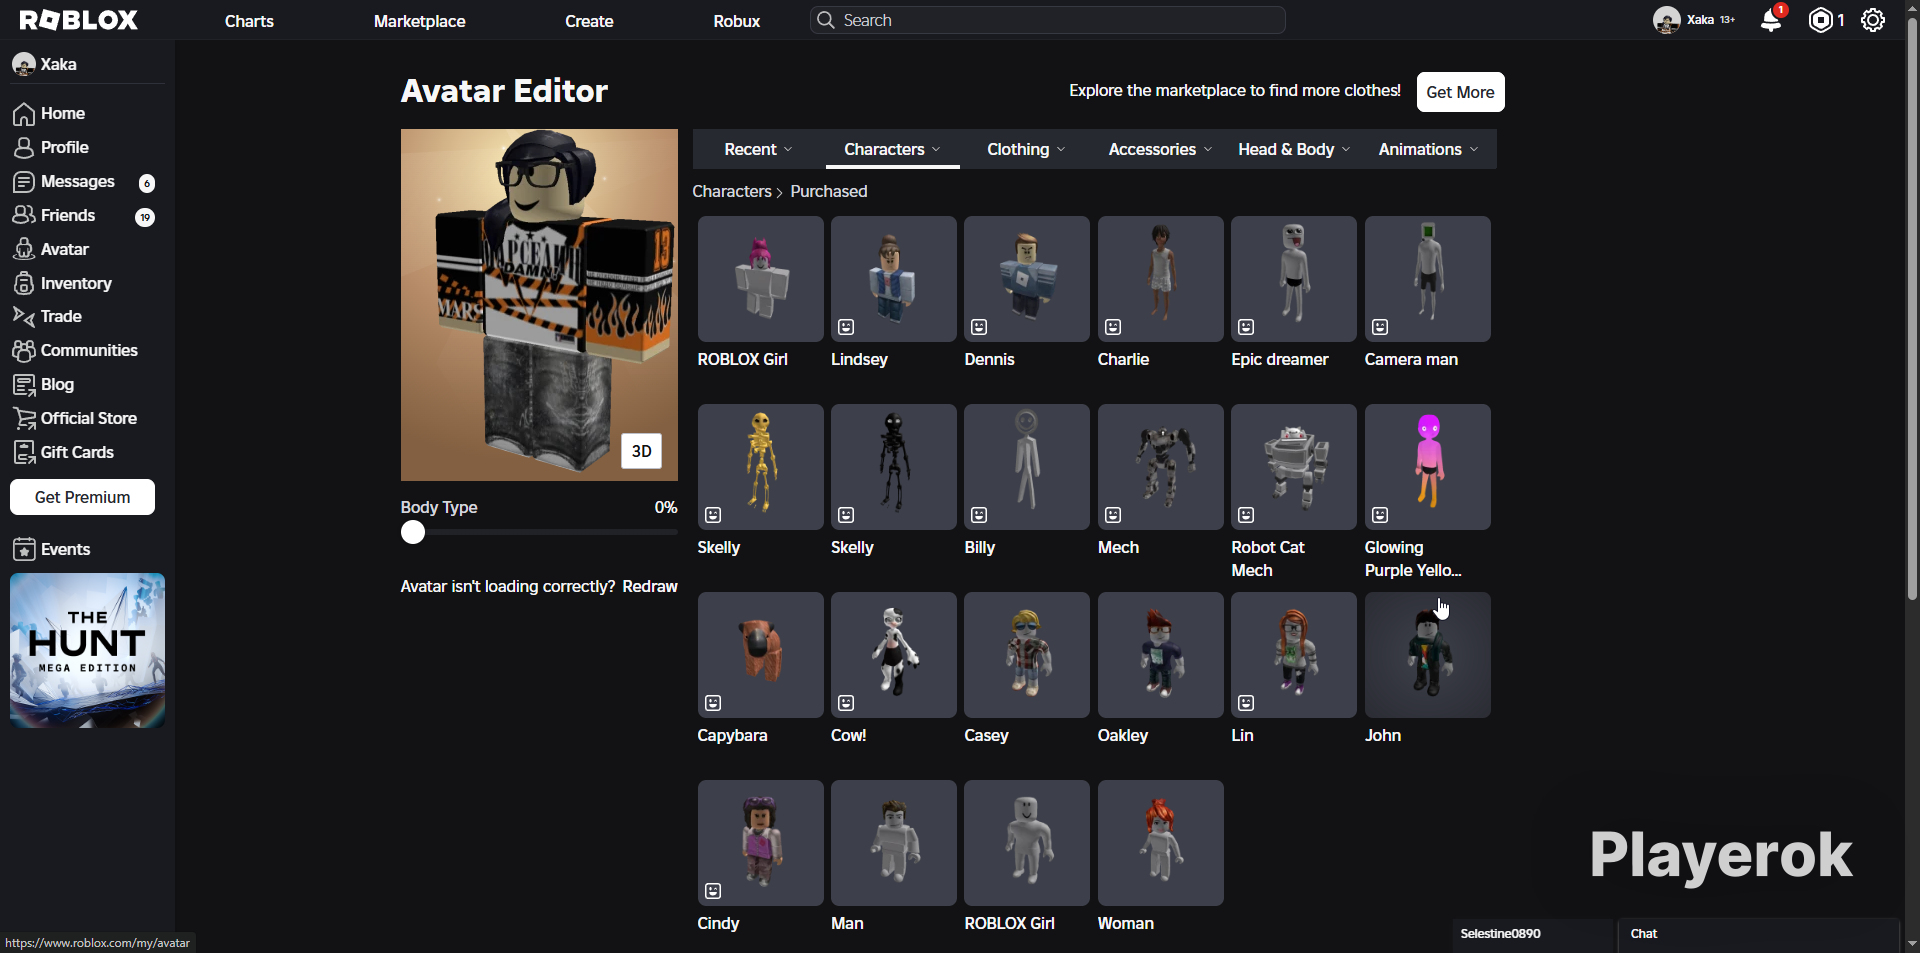The height and width of the screenshot is (953, 1920).
Task: Expand the Animations dropdown
Action: (1428, 149)
